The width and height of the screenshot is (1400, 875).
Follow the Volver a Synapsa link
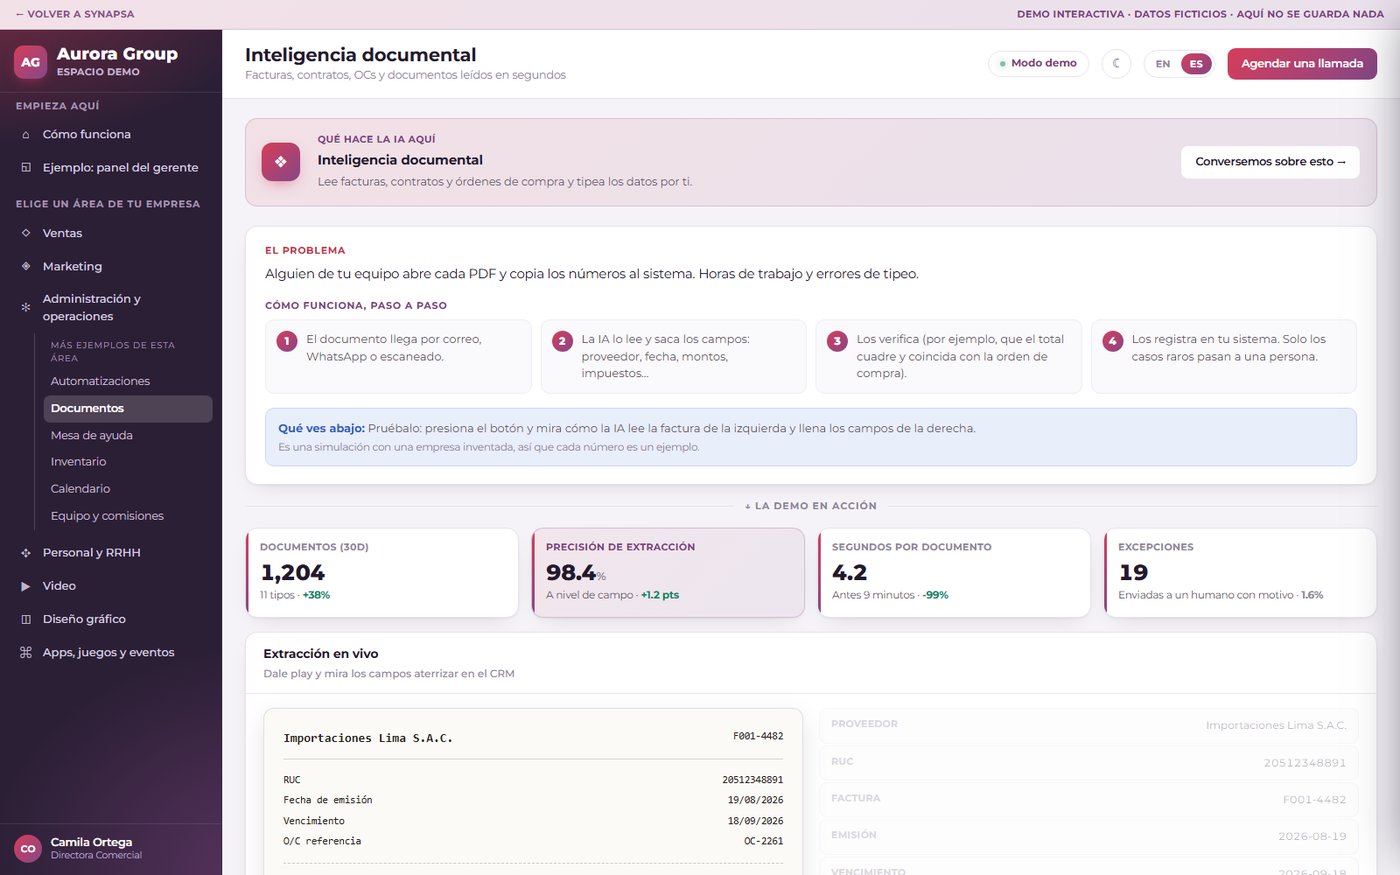point(75,14)
